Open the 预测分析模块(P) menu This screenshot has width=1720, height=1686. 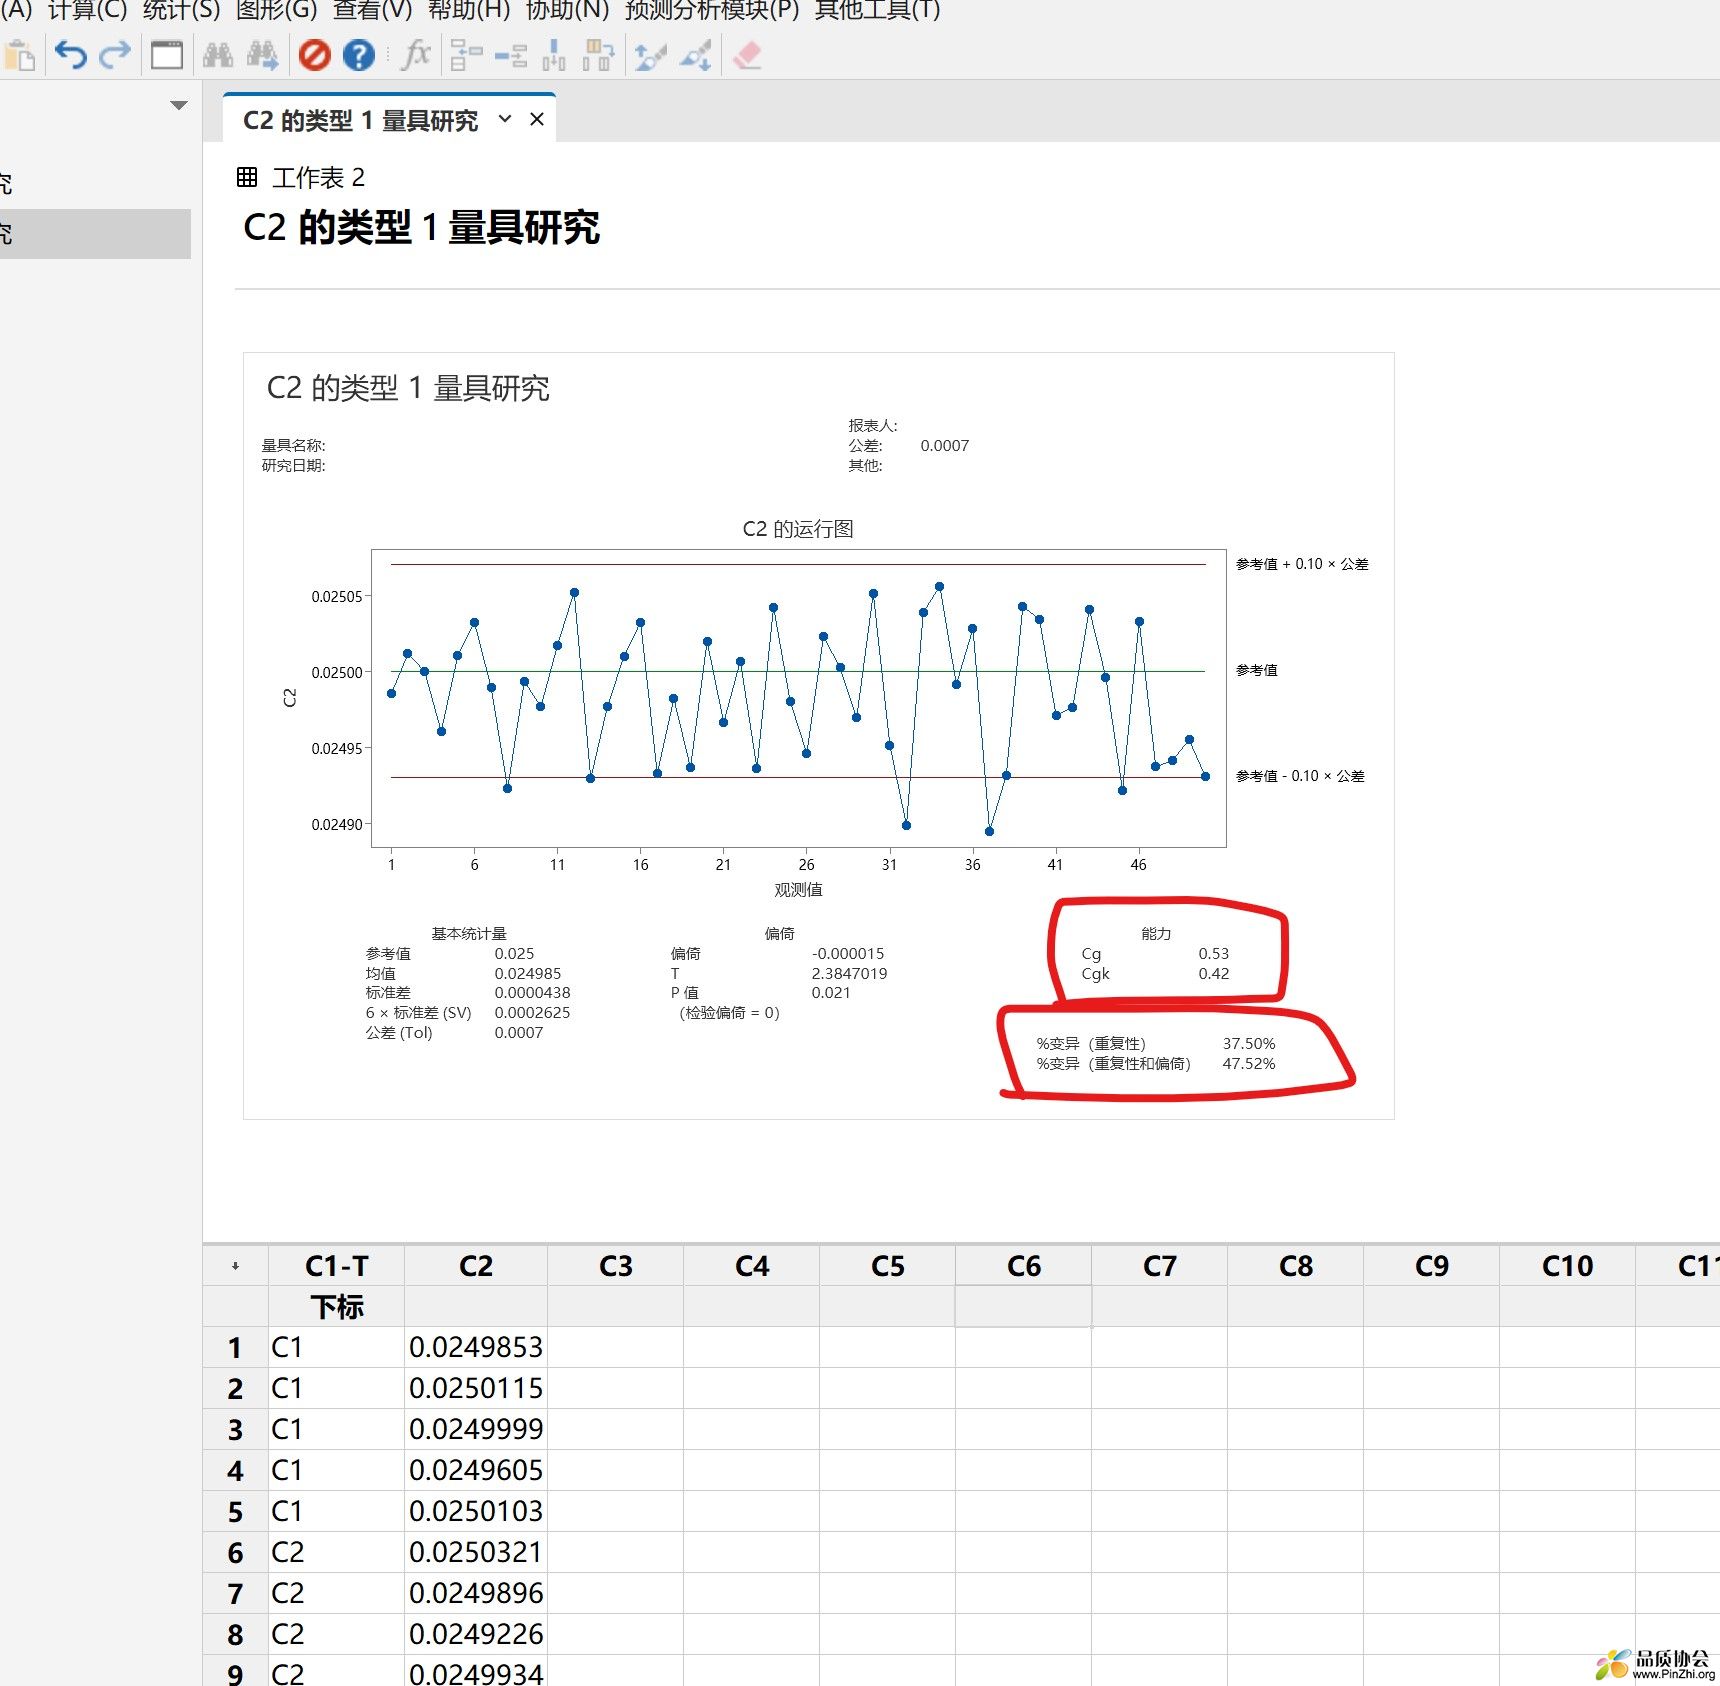point(712,10)
